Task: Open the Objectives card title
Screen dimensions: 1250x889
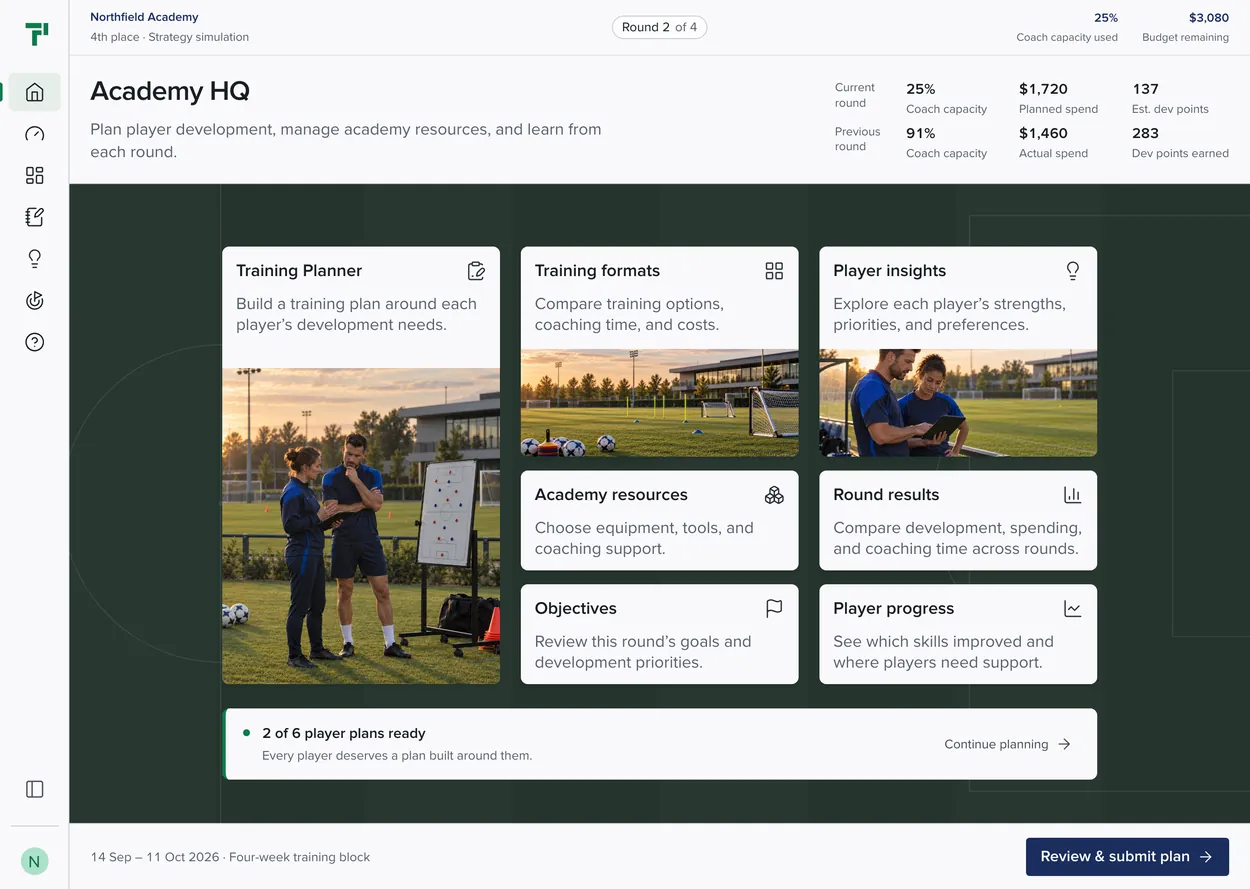Action: tap(576, 608)
